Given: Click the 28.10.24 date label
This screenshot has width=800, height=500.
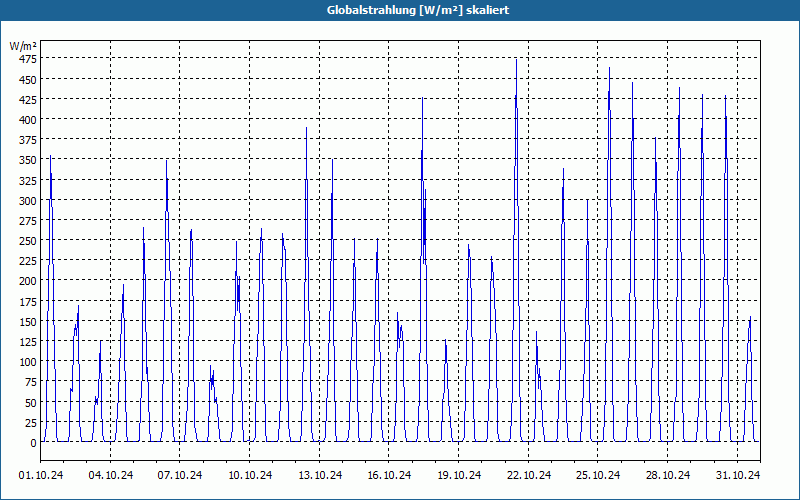Looking at the screenshot, I should (x=668, y=475).
